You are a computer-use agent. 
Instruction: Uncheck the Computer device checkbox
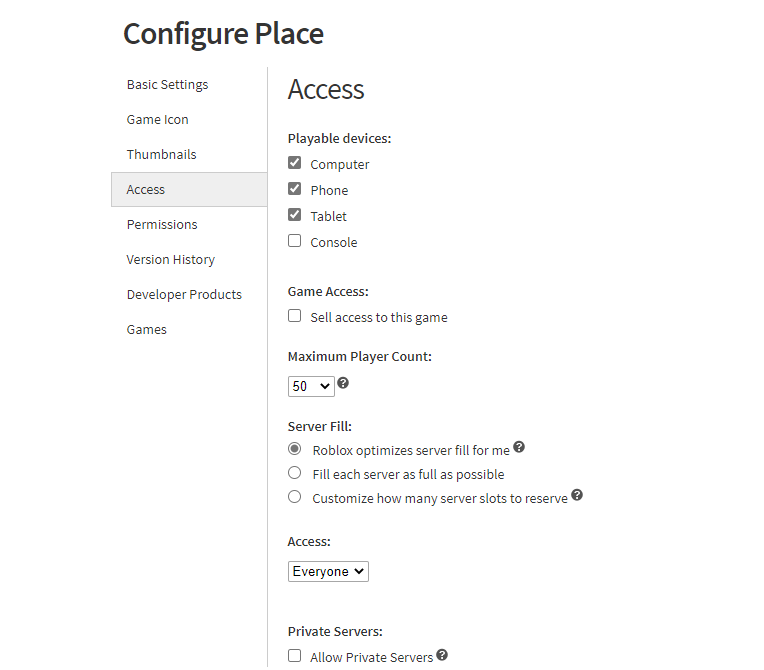point(294,163)
